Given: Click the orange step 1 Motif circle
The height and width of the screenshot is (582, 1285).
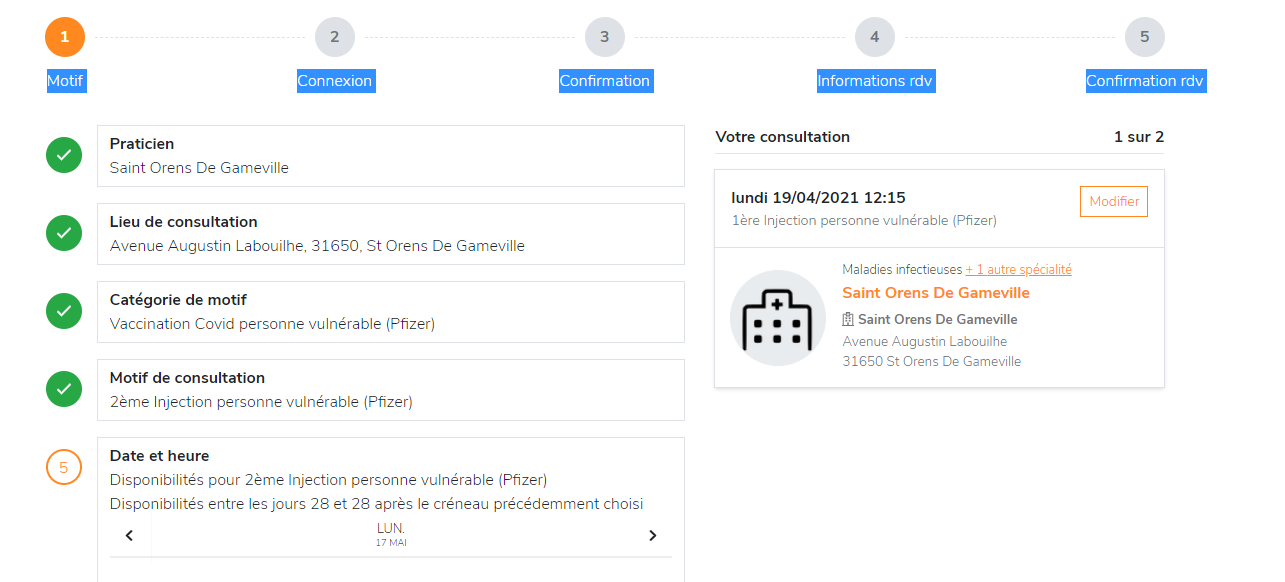Looking at the screenshot, I should 65,37.
